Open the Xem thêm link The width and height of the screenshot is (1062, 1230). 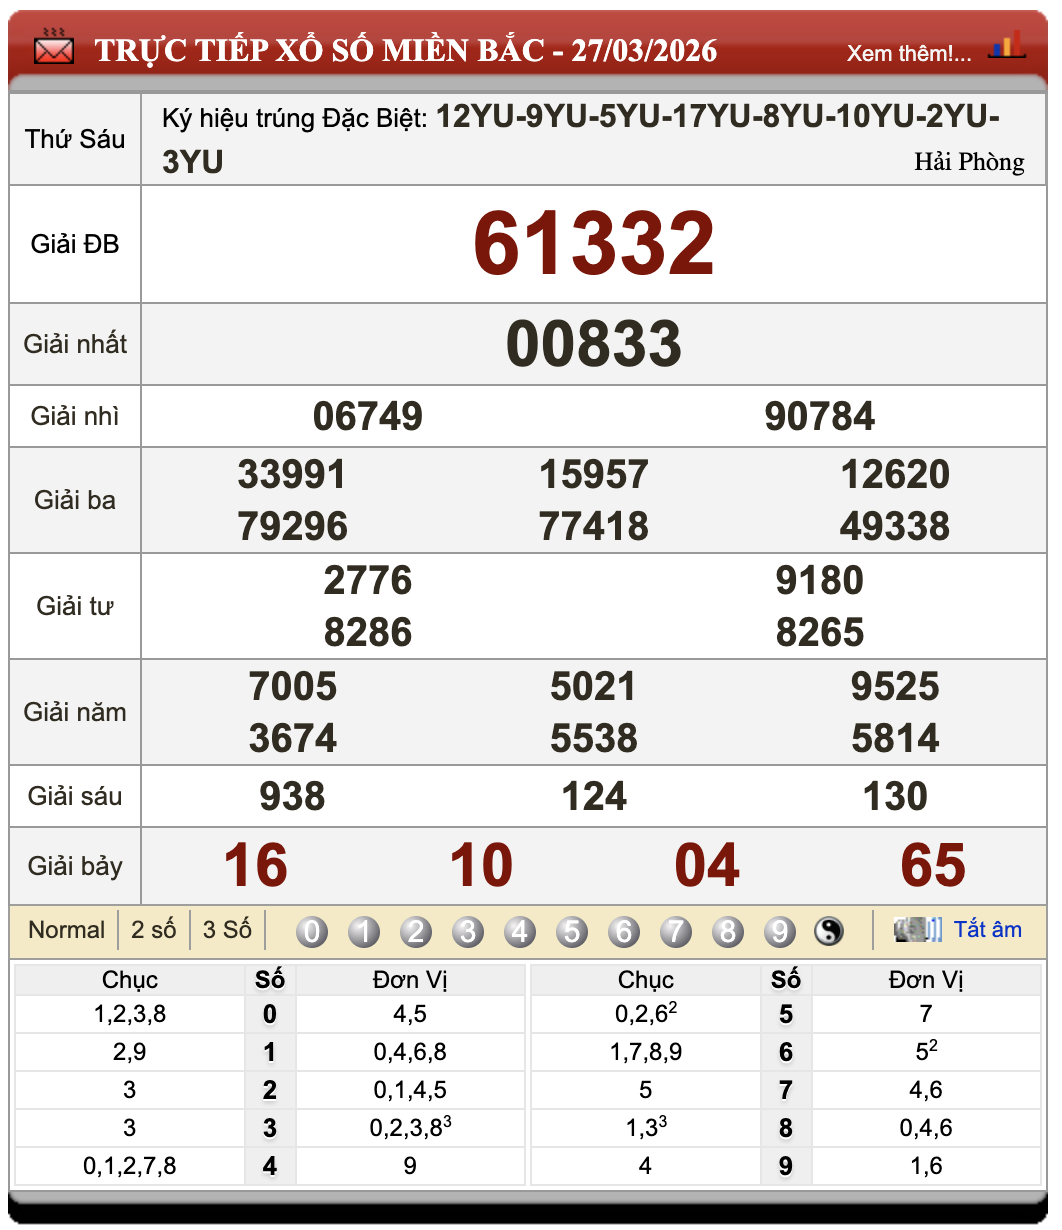(x=908, y=54)
